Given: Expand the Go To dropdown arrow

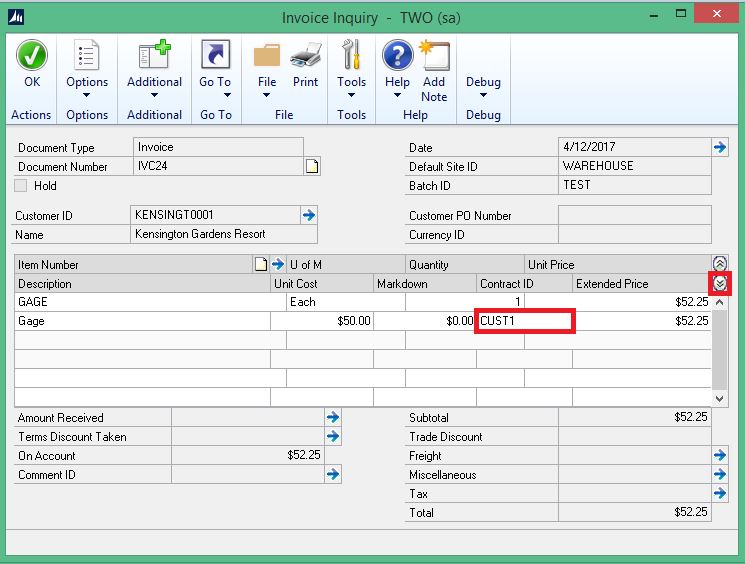Looking at the screenshot, I should [x=227, y=95].
